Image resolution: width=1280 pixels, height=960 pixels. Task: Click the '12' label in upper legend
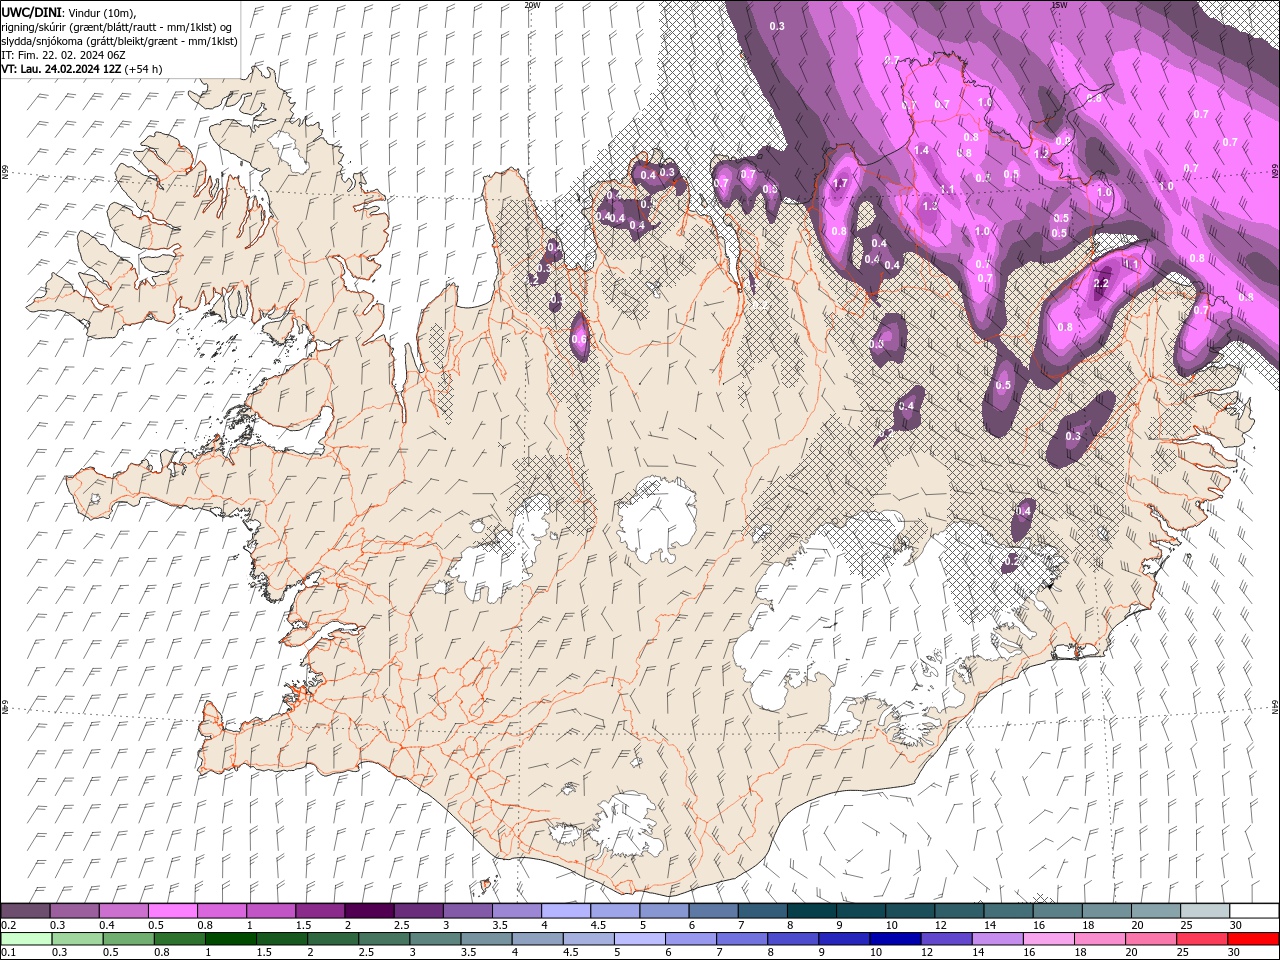[941, 925]
